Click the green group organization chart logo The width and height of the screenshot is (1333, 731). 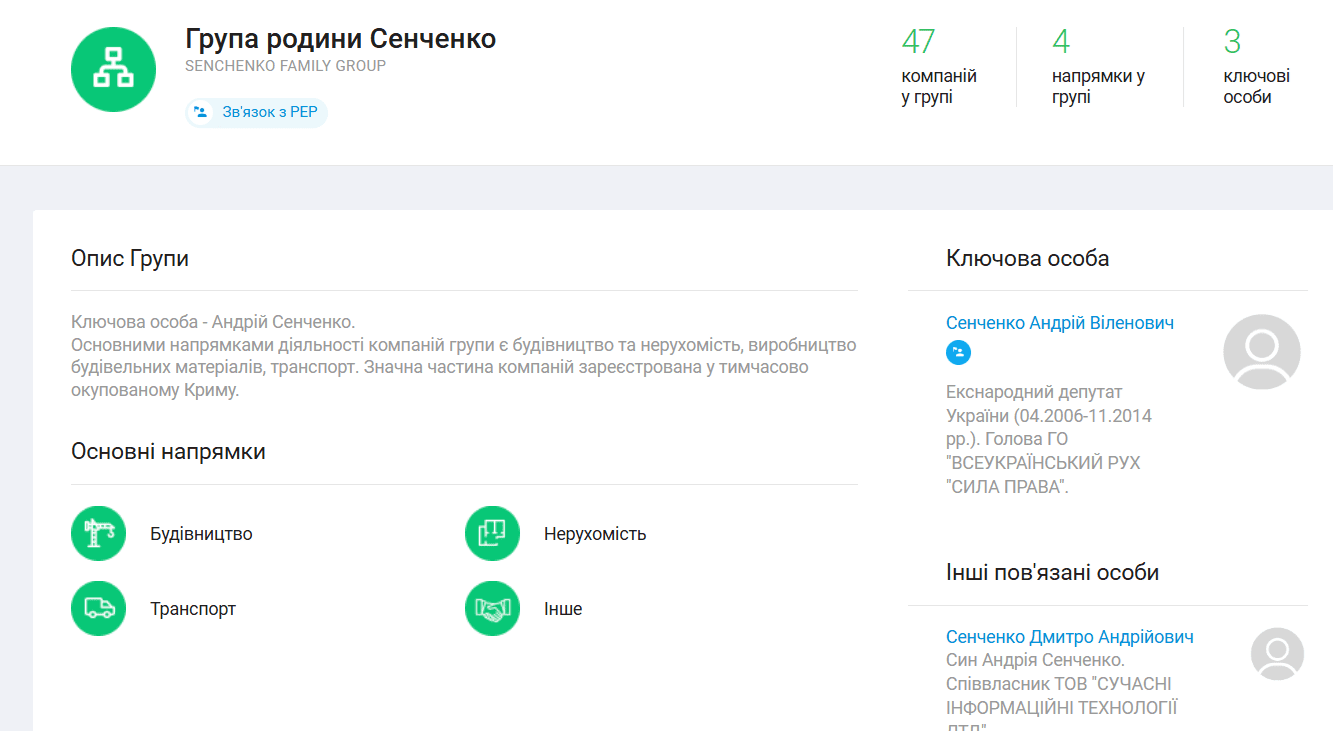point(113,69)
